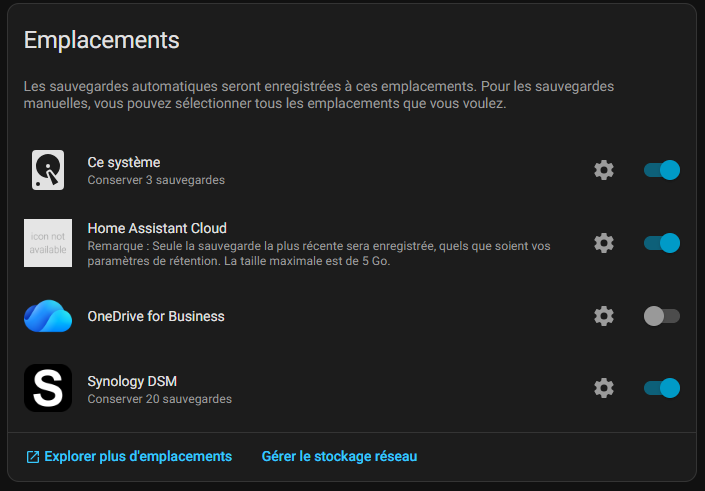
Task: Open Explorer plus d'emplacements link
Action: [138, 456]
